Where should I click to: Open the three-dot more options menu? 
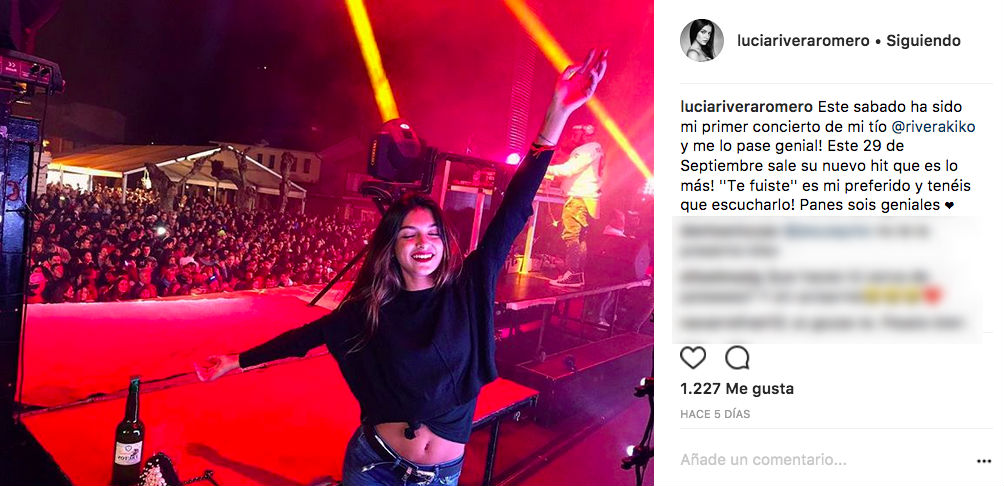984,461
